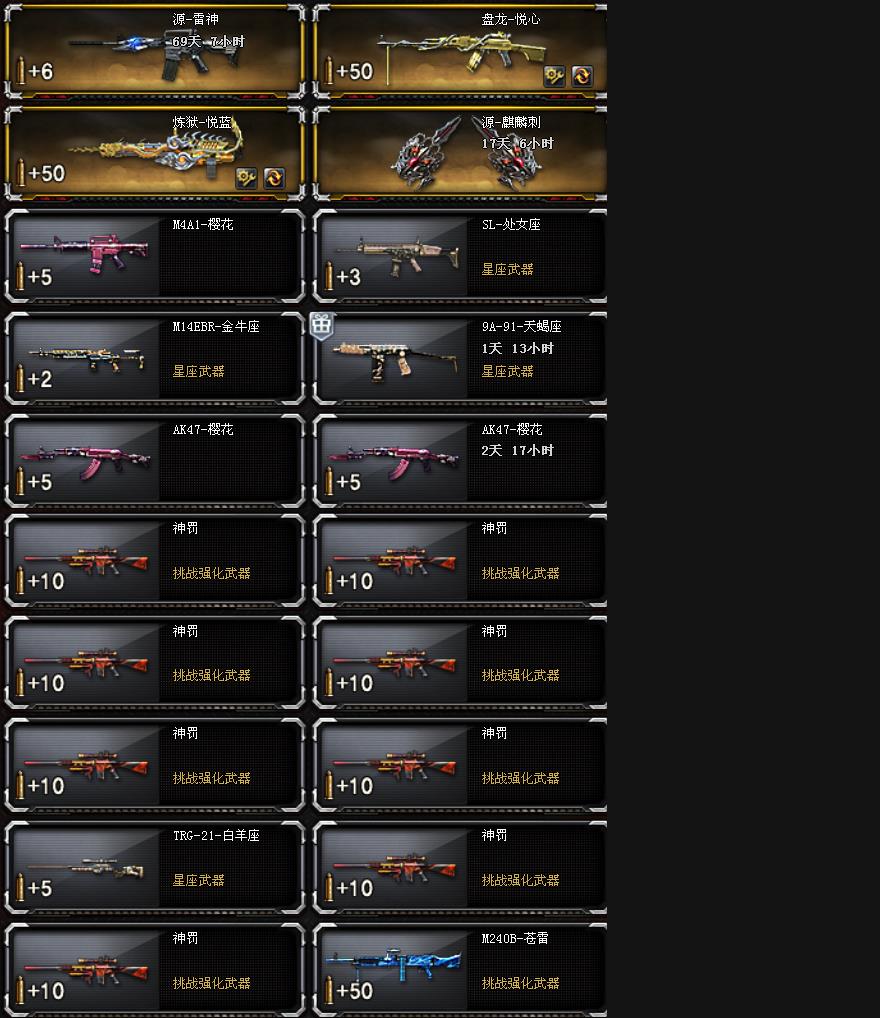Image resolution: width=880 pixels, height=1018 pixels.
Task: Click the gear-wrench icon on 盘龙-悦心
Action: coord(554,76)
